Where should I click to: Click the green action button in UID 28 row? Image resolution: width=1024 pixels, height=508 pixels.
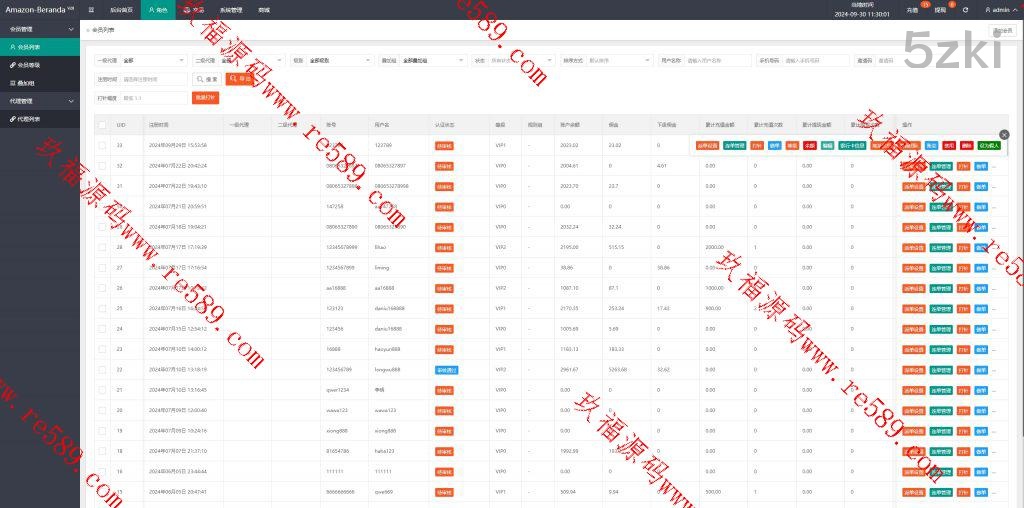pyautogui.click(x=941, y=247)
